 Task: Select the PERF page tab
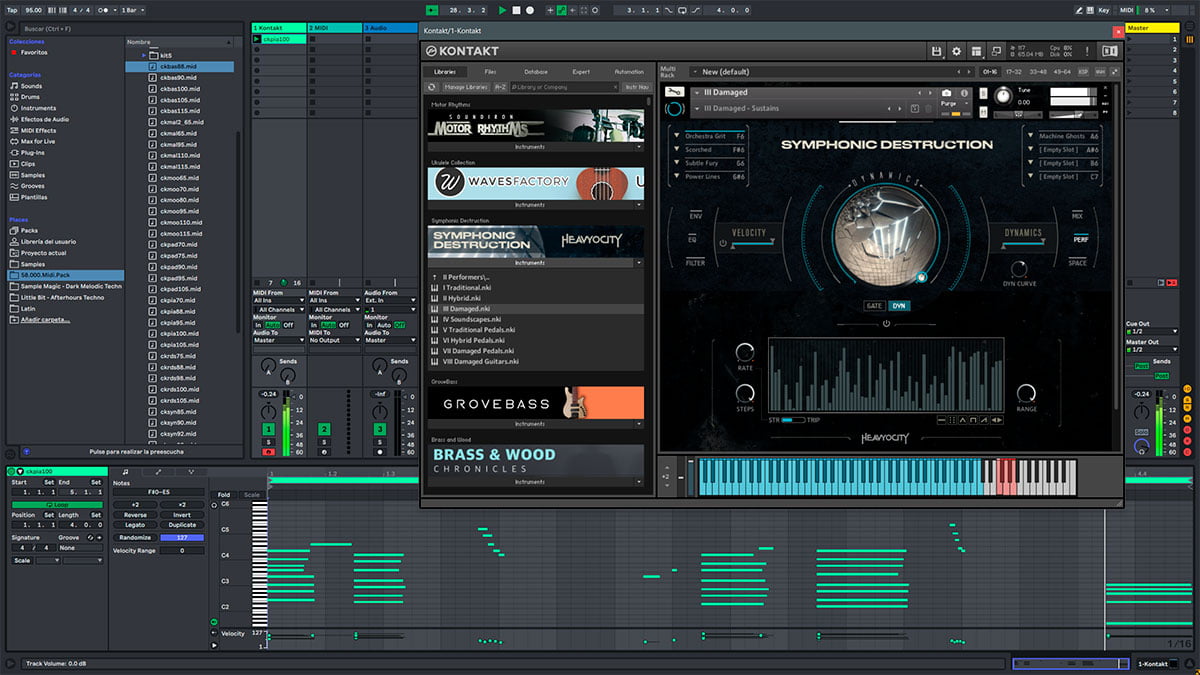tap(1080, 239)
